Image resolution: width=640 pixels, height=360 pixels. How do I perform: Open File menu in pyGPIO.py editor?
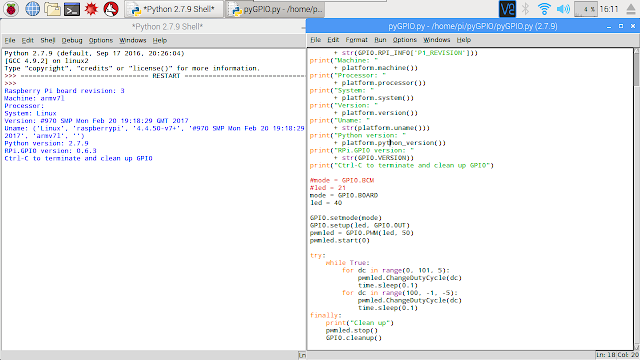(316, 40)
